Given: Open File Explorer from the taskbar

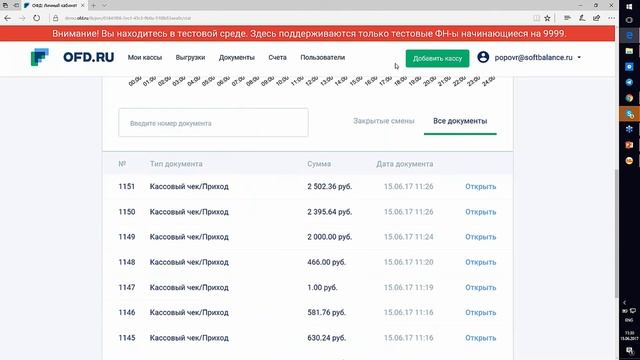Looking at the screenshot, I should click(629, 51).
